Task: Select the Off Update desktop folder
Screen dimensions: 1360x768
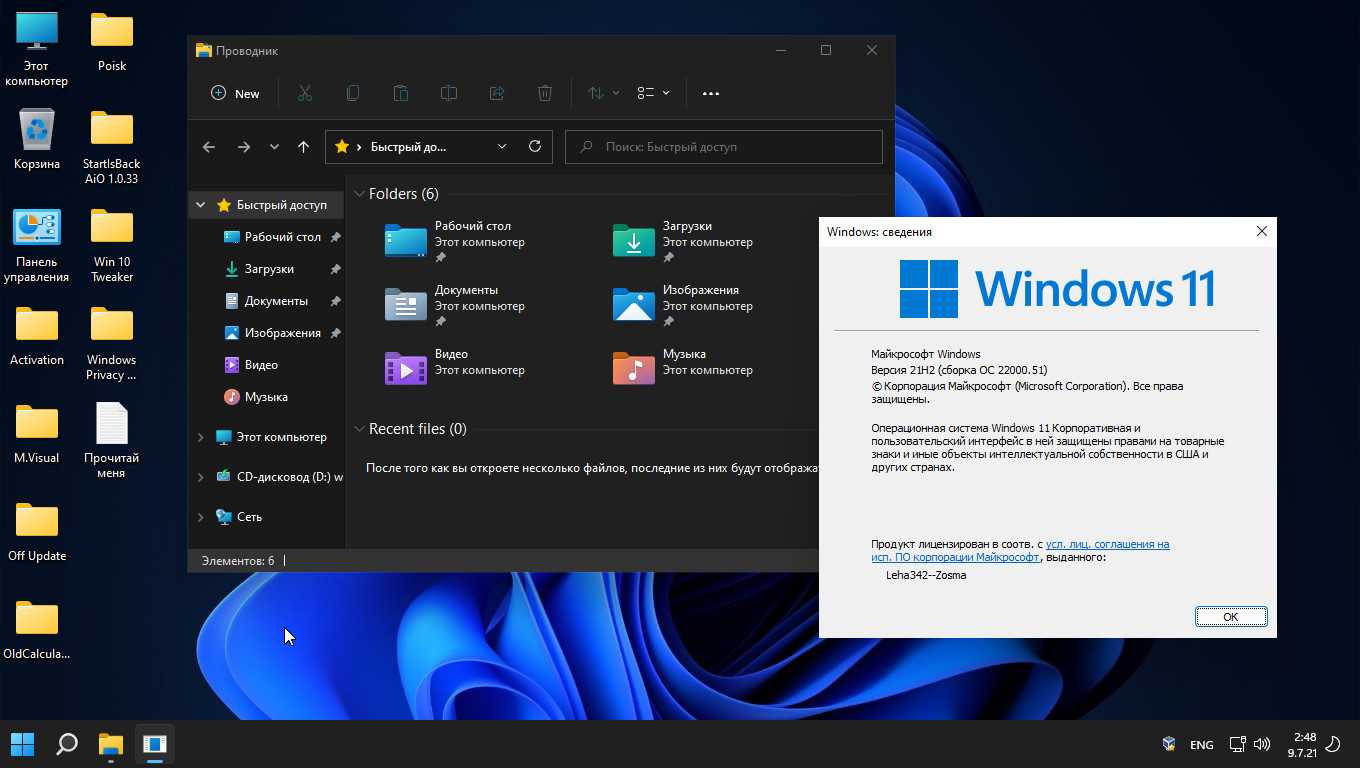Action: [37, 532]
